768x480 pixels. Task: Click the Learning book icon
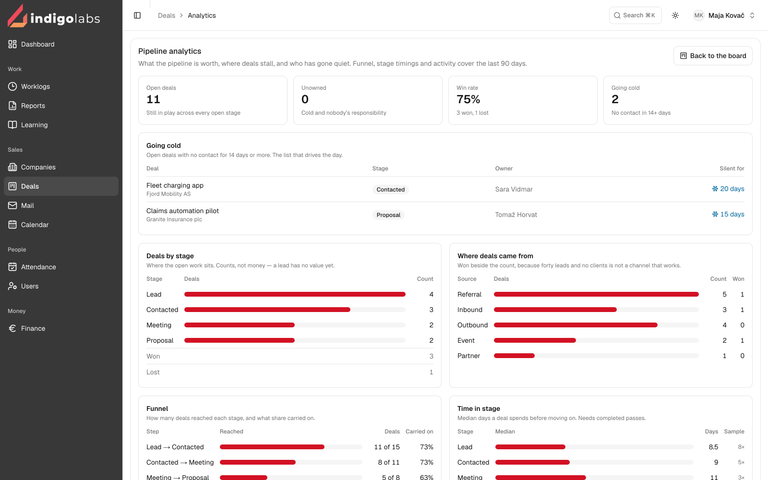(x=12, y=124)
